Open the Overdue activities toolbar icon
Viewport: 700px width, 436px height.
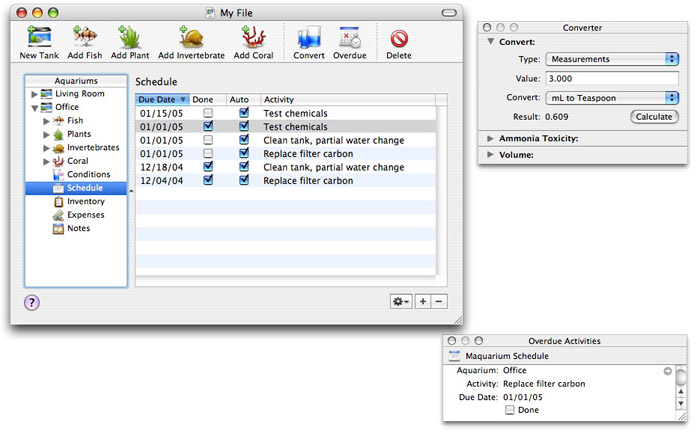click(350, 38)
